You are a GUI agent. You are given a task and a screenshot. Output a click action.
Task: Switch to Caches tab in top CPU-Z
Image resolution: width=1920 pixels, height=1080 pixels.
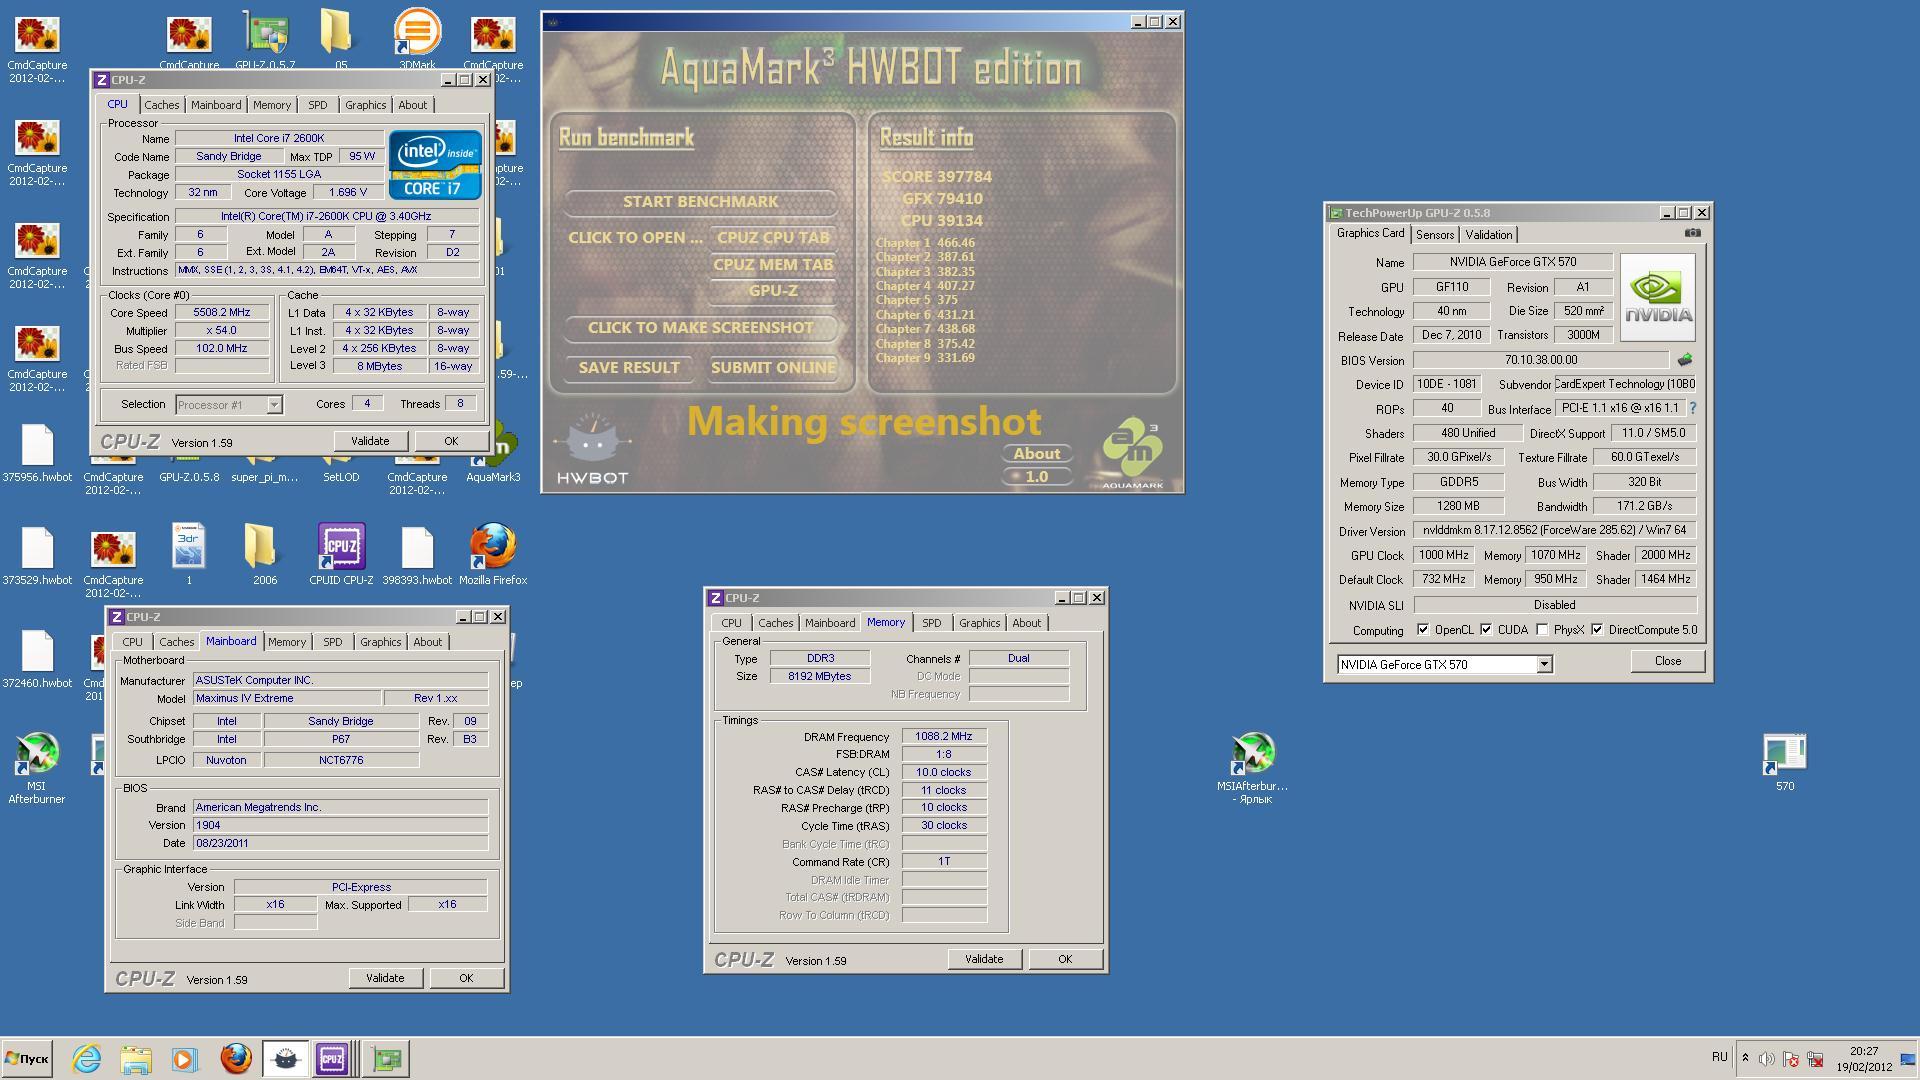(161, 105)
